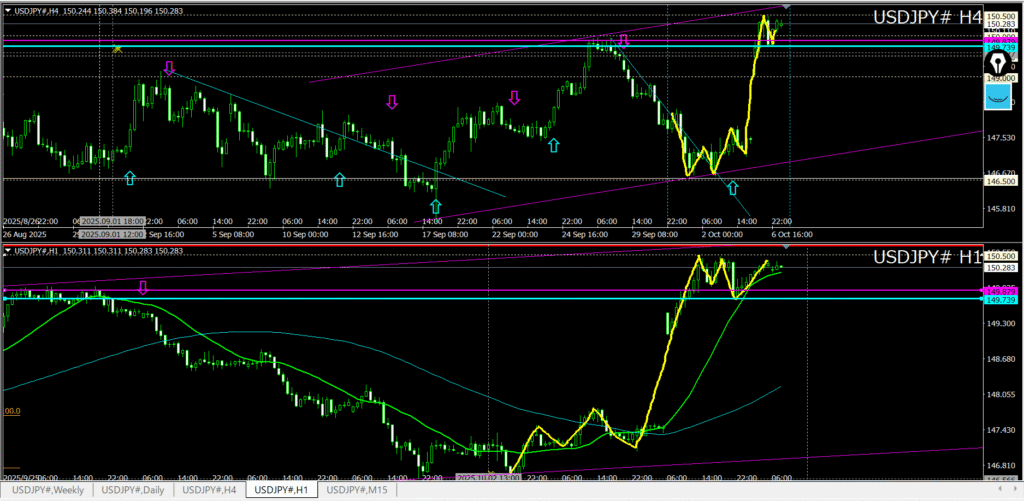Click the cyan up arrow below 17 Sep low
Image resolution: width=1024 pixels, height=501 pixels.
[x=435, y=206]
